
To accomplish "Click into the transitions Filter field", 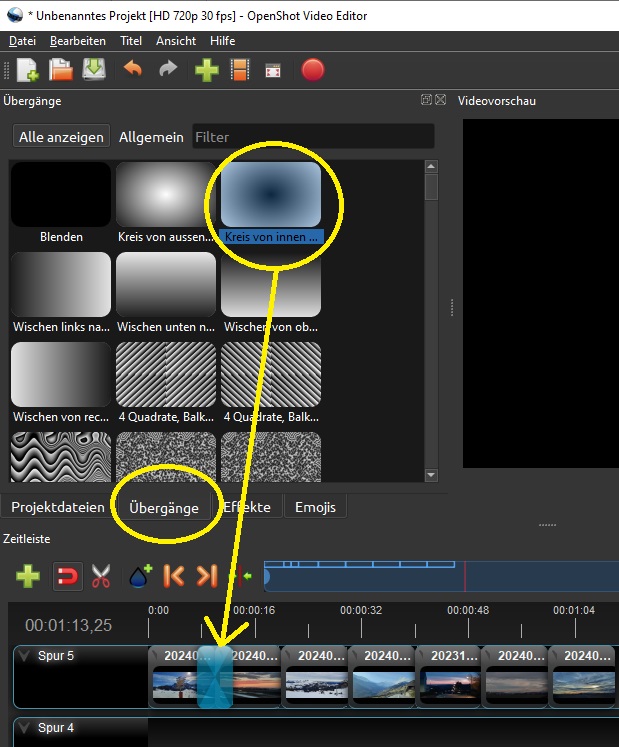I will 312,137.
